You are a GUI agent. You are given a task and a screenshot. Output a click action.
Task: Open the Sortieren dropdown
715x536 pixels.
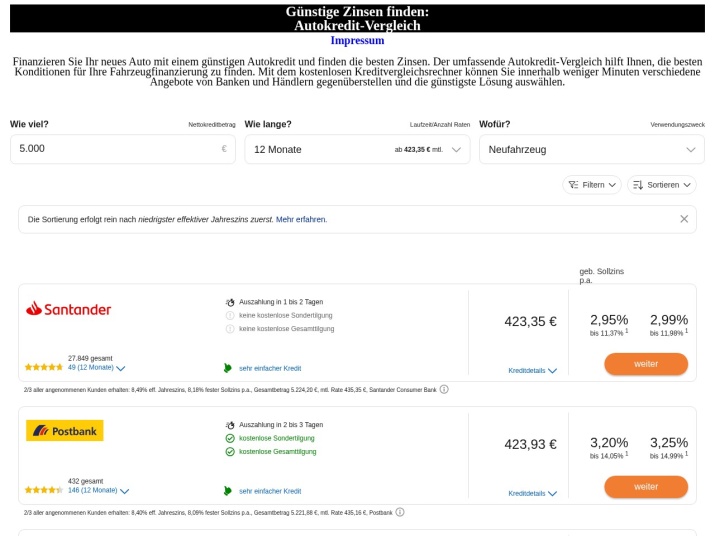pos(662,185)
